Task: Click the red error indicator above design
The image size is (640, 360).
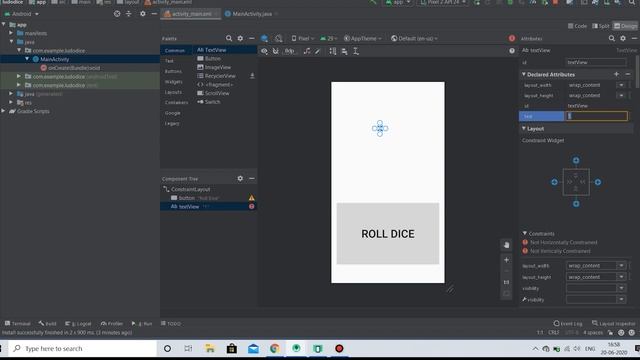Action: (512, 38)
